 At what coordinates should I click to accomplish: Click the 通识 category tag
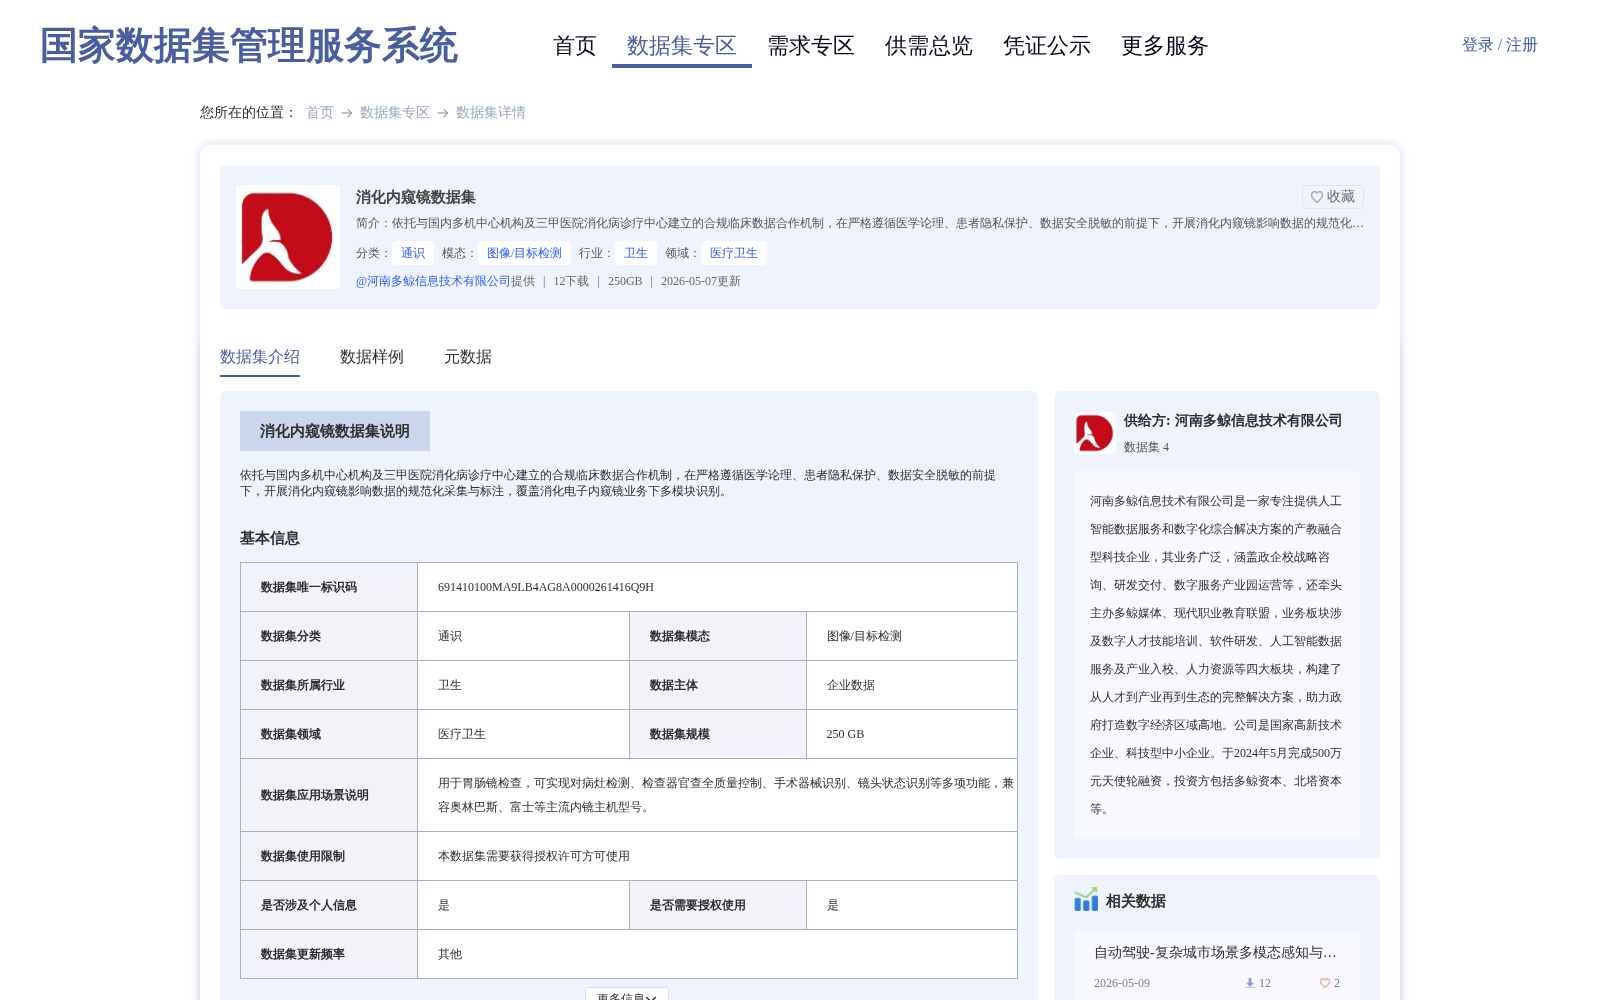pos(413,253)
